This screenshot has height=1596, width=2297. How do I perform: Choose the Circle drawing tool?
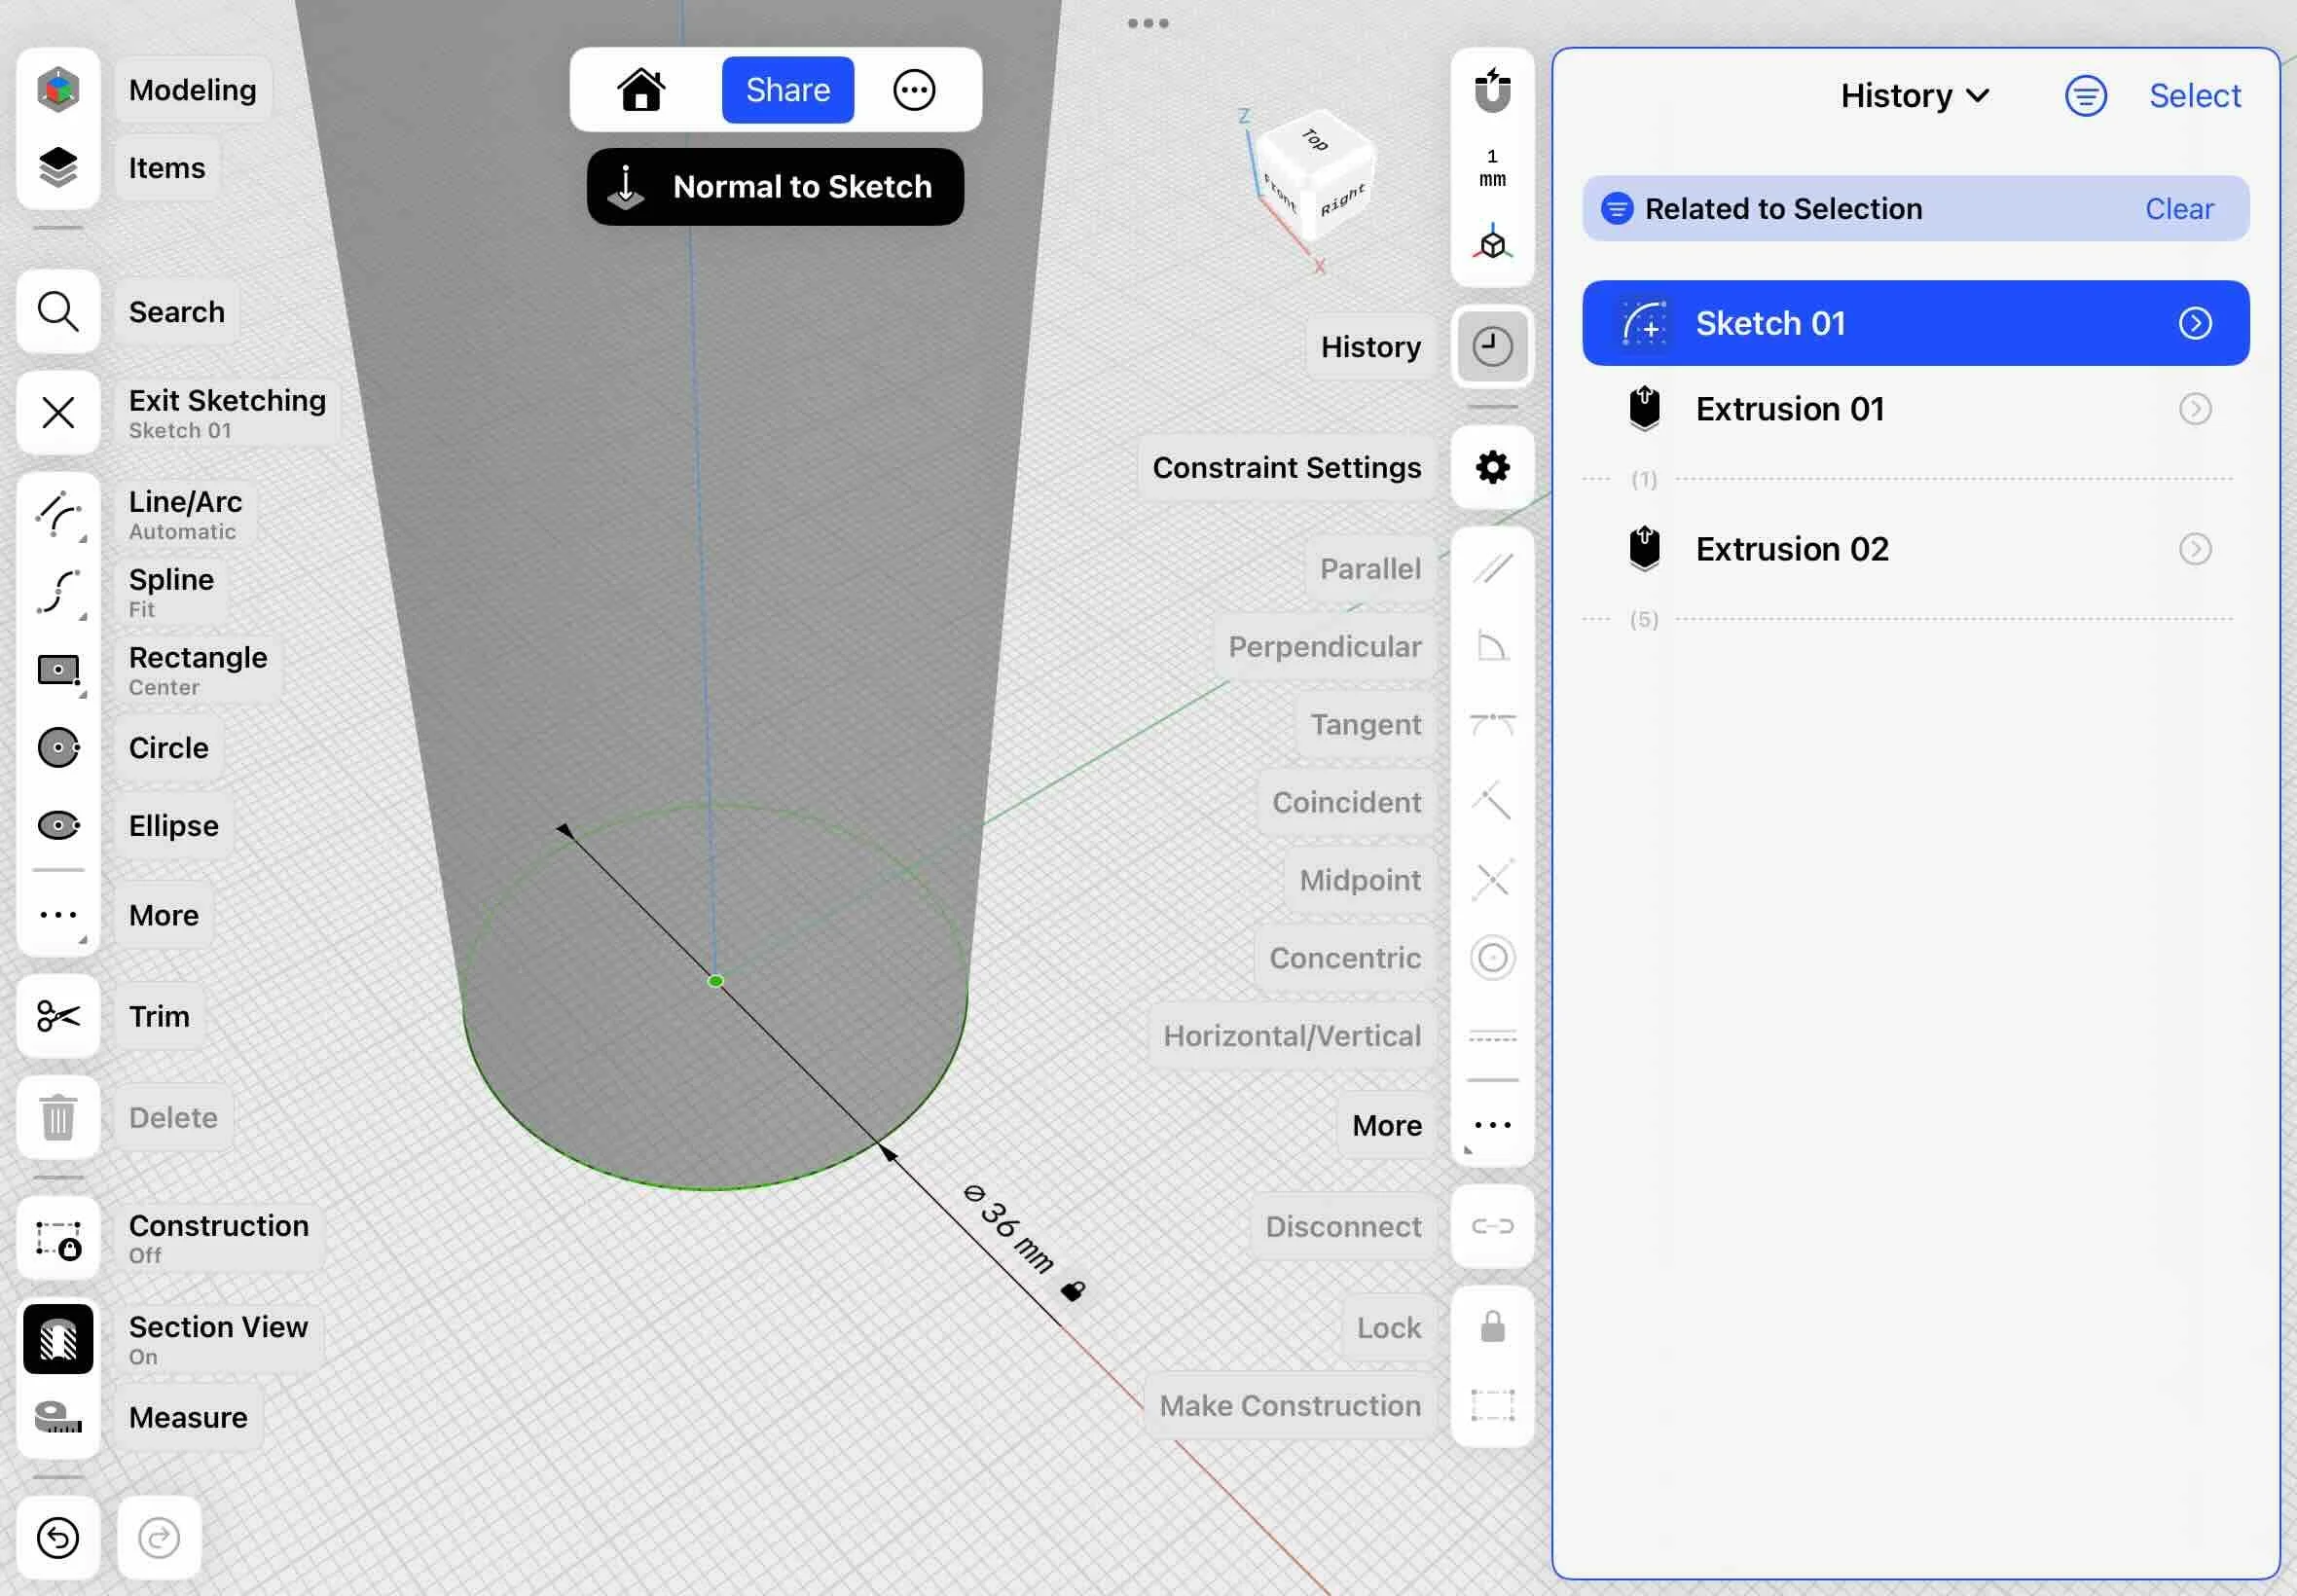[x=58, y=747]
